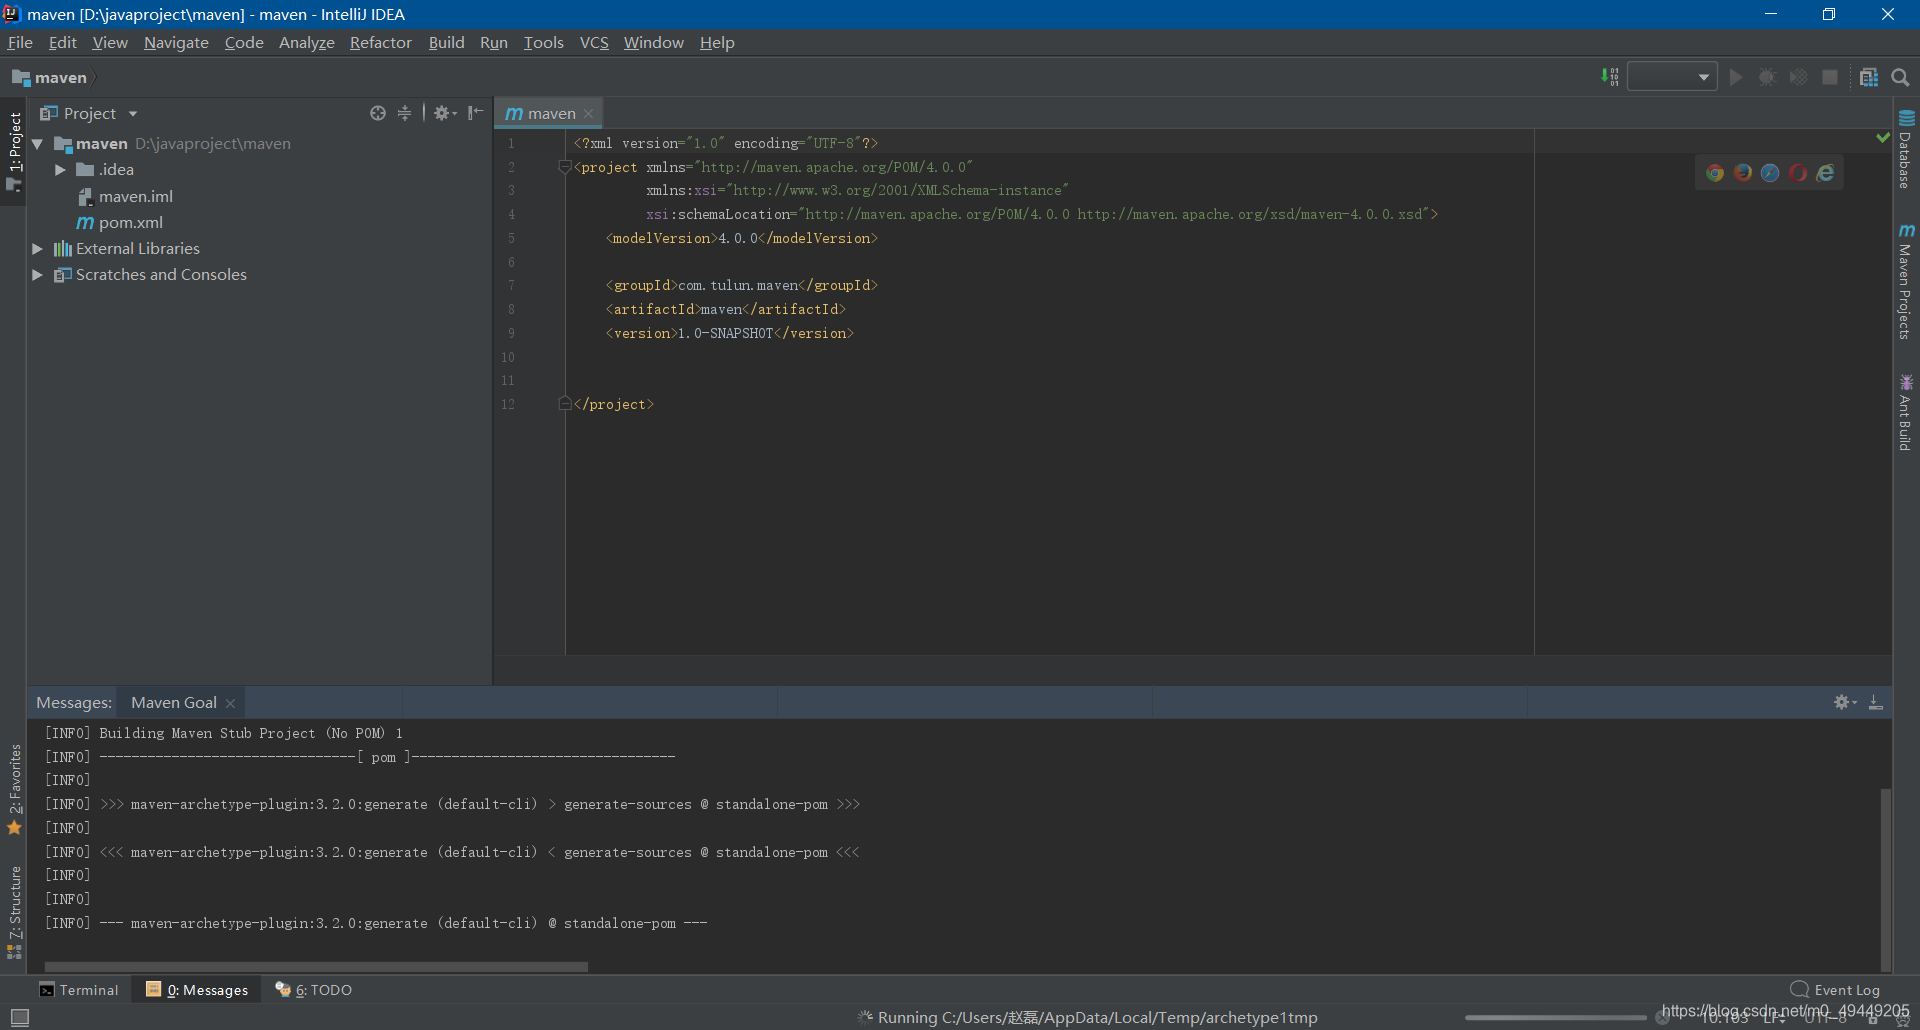
Task: Open the VCS menu
Action: (x=594, y=42)
